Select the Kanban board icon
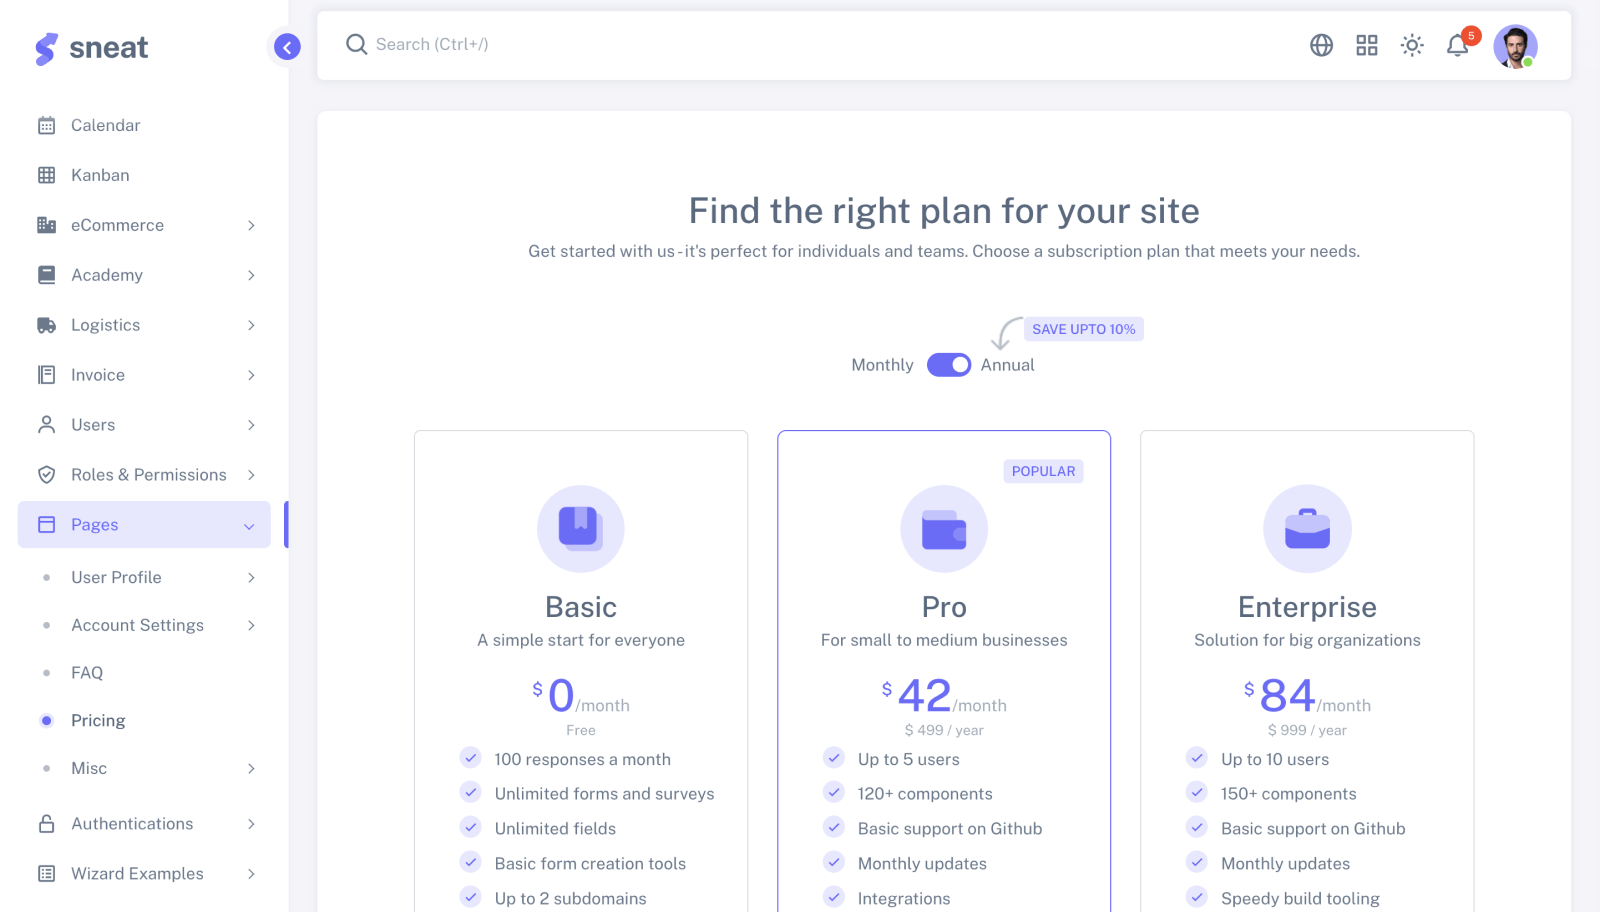1600x912 pixels. pos(46,175)
